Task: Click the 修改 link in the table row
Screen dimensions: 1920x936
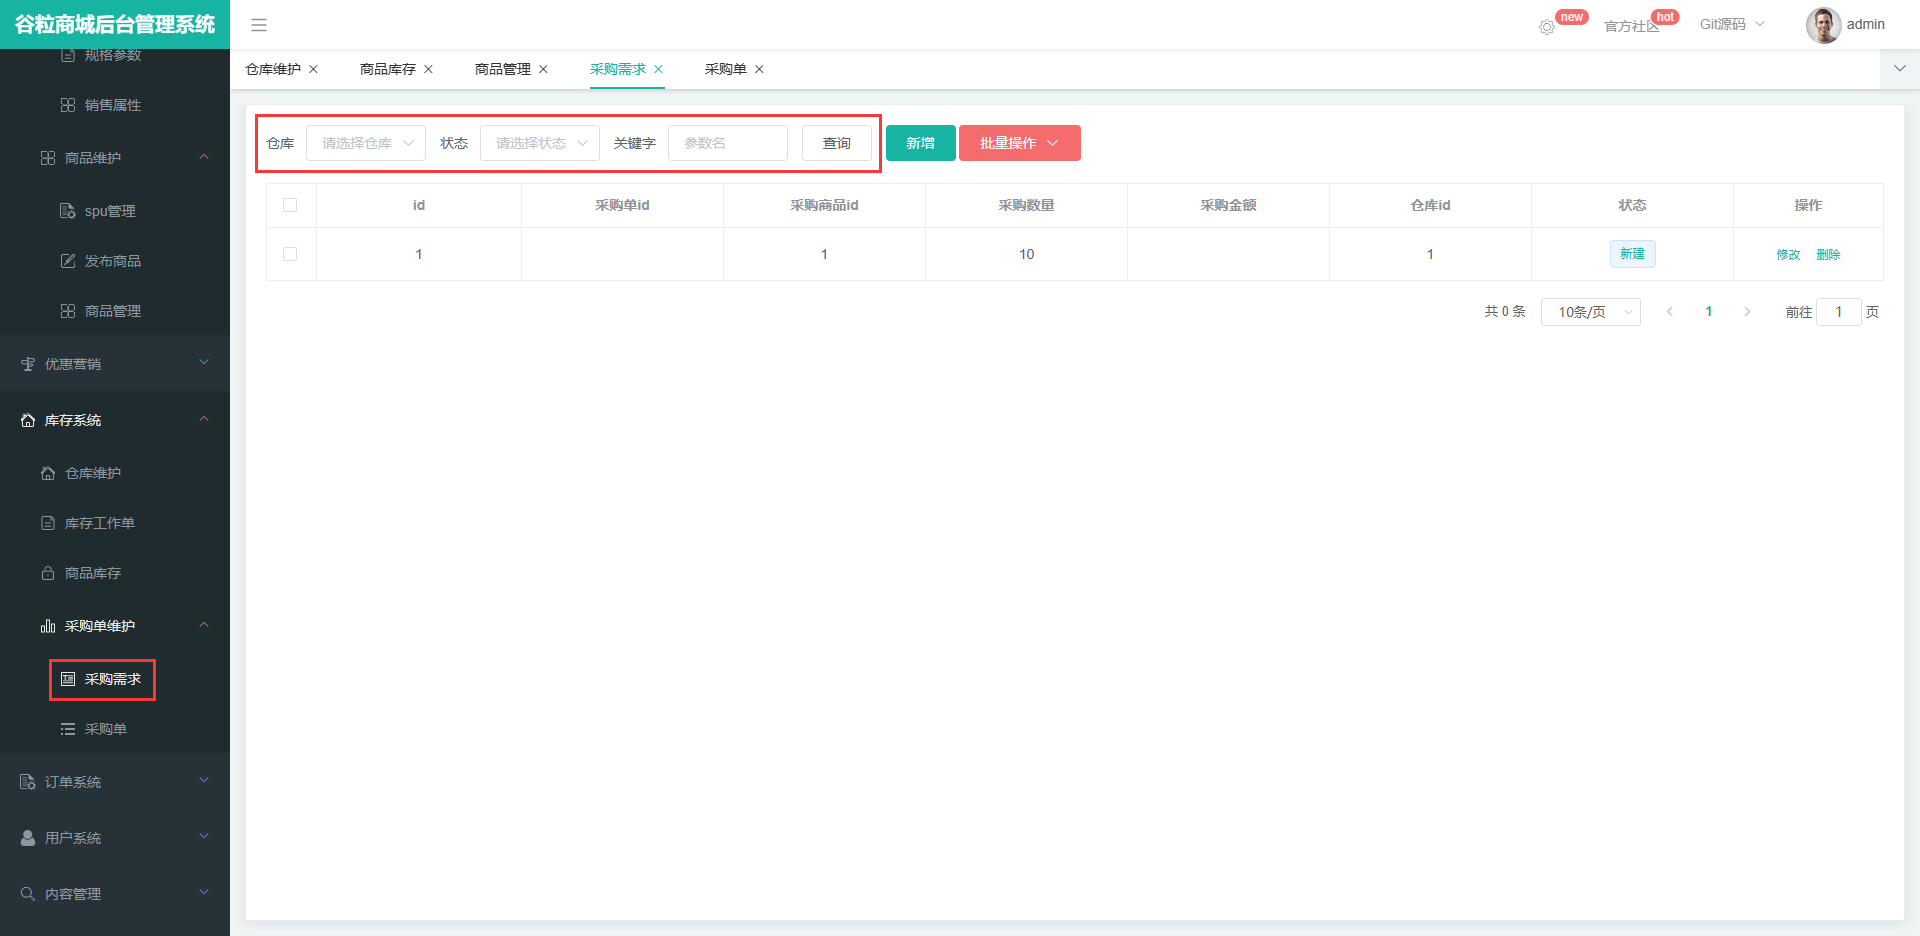Action: 1788,254
